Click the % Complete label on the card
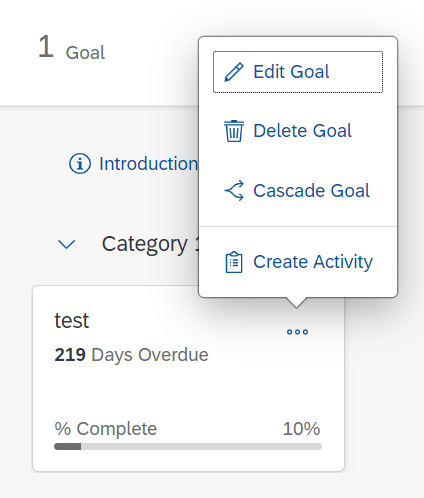The width and height of the screenshot is (424, 498). pos(106,429)
